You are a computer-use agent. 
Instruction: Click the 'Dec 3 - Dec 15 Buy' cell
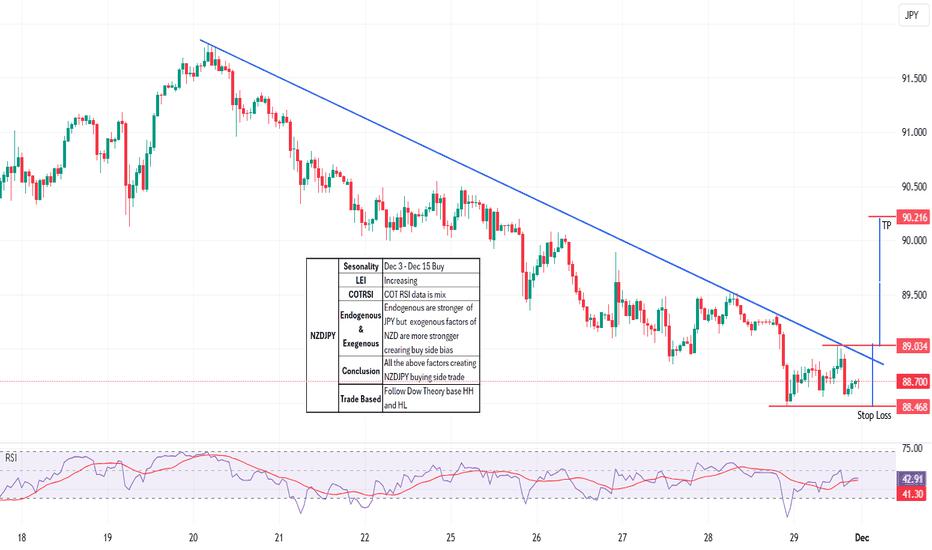(x=431, y=266)
